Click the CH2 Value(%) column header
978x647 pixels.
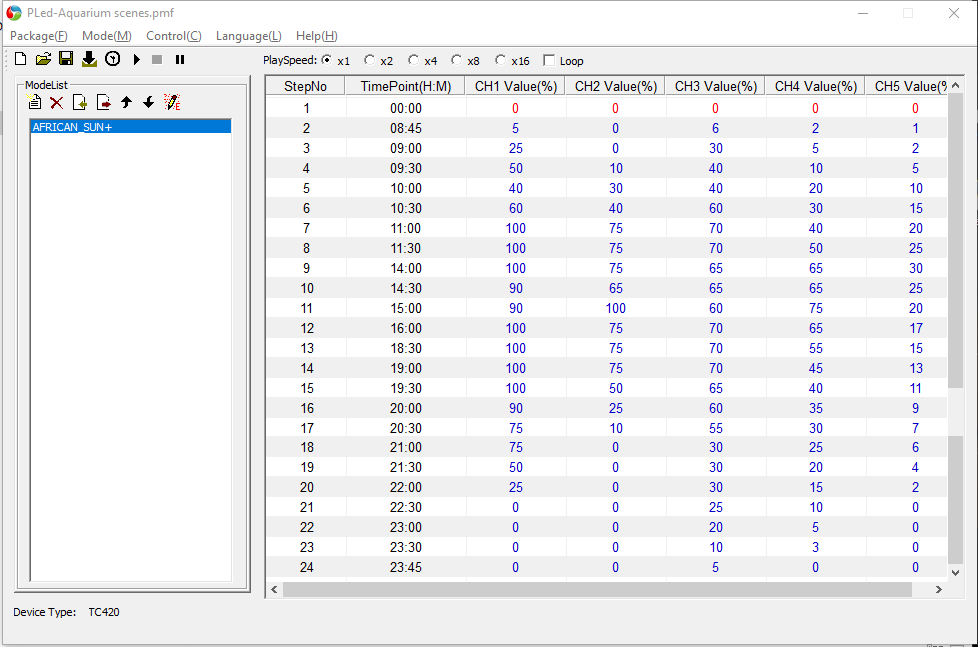[616, 86]
